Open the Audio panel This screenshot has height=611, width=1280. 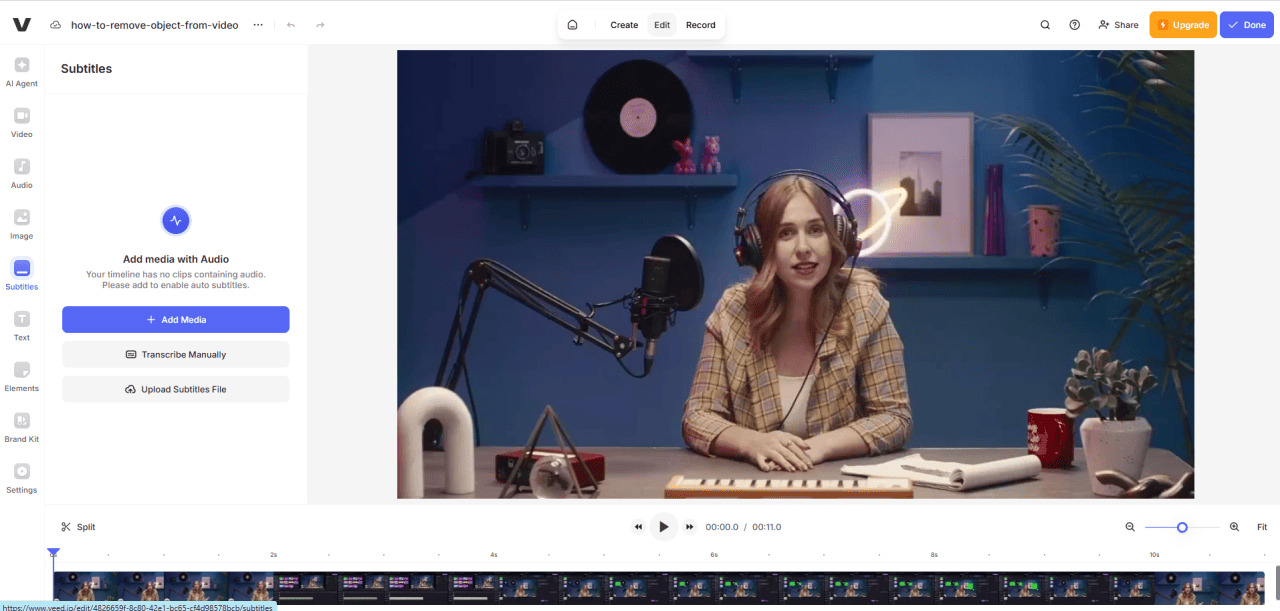click(21, 173)
